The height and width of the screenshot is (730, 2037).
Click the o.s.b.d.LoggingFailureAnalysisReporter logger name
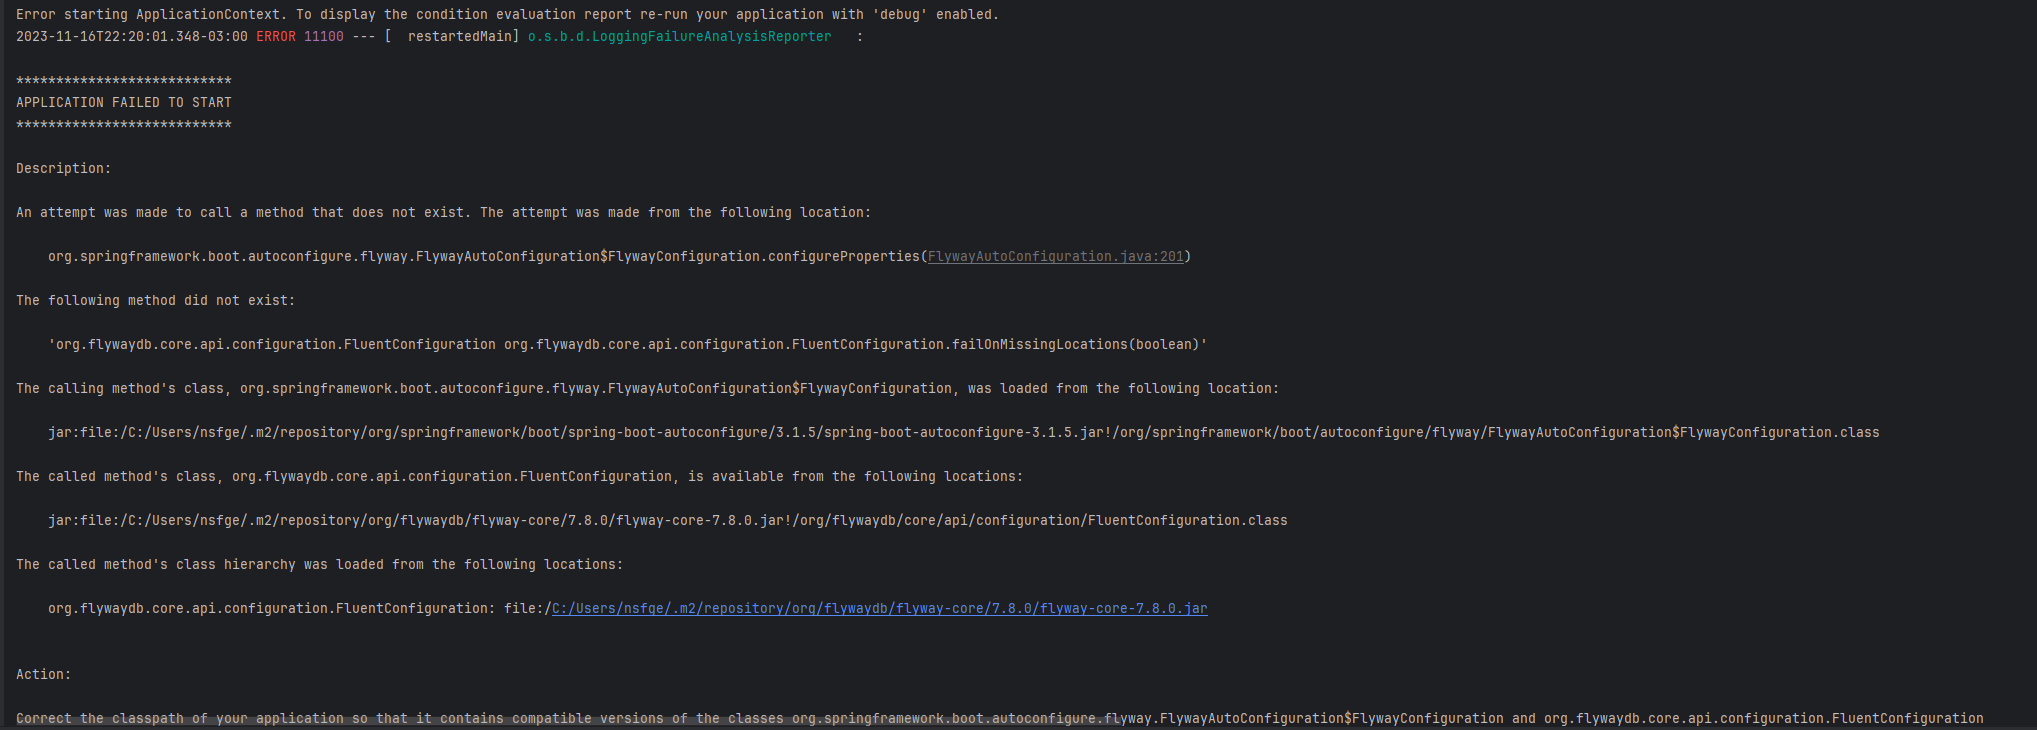coord(679,37)
